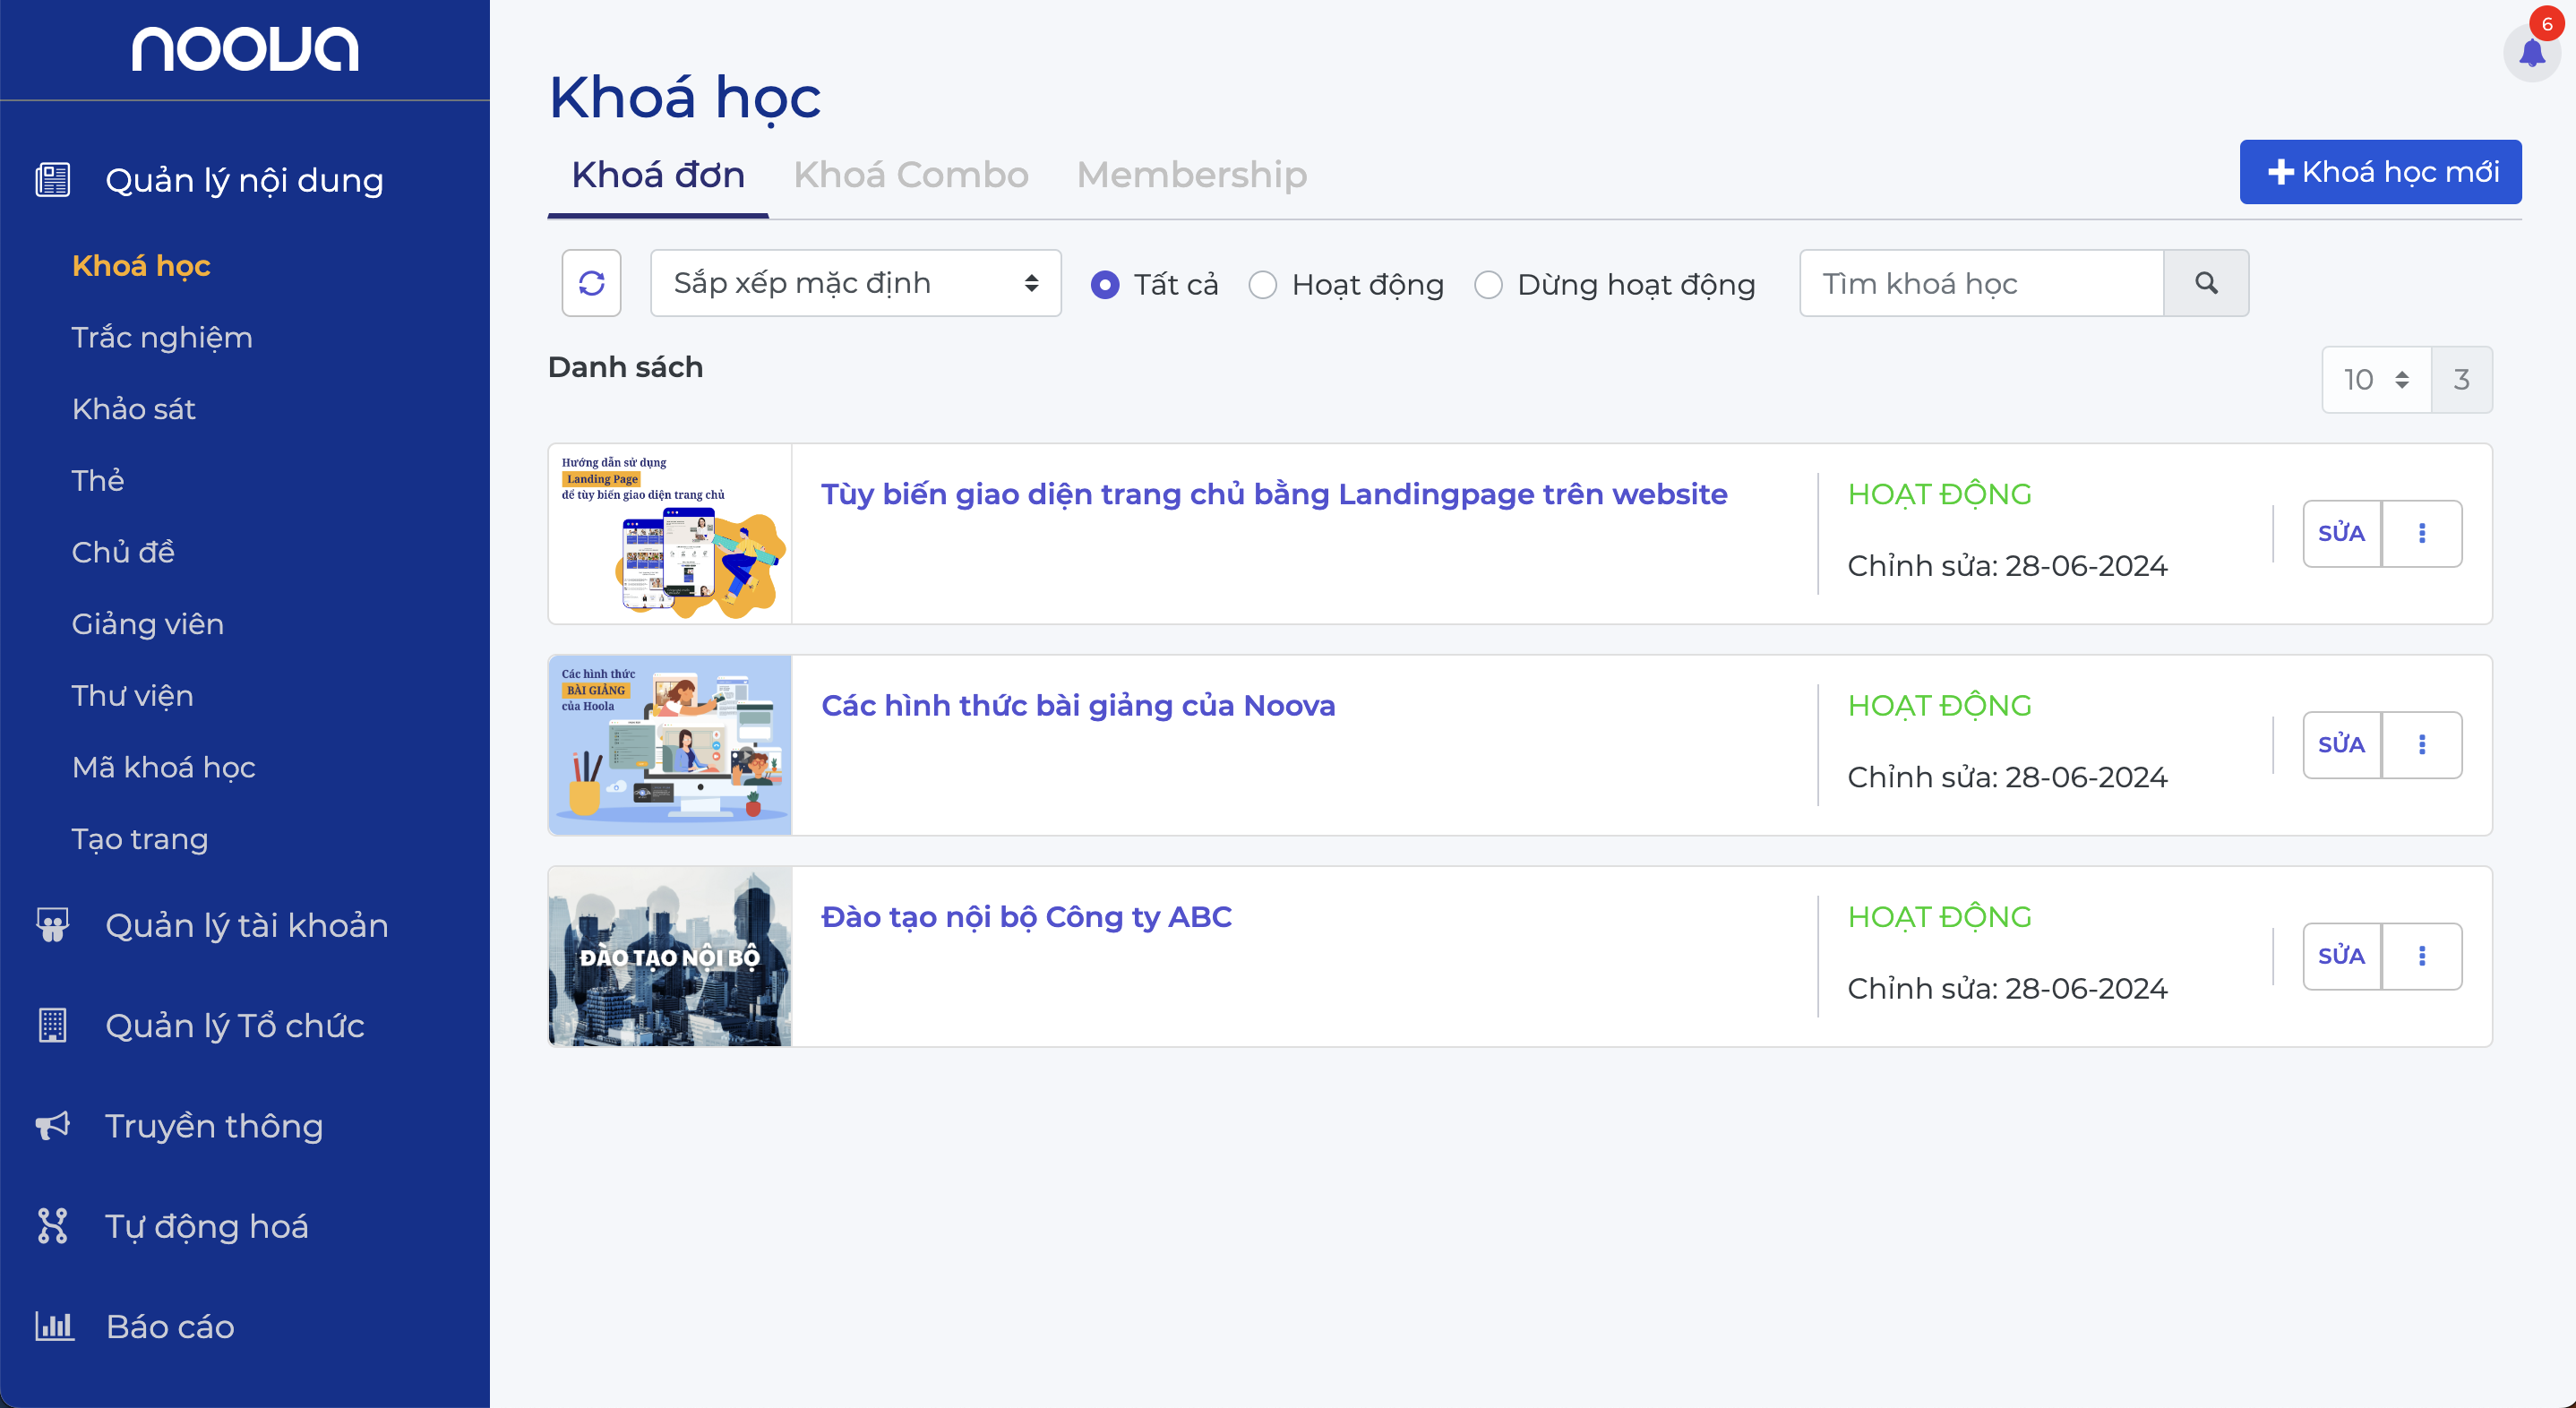Click the Truyền thông megaphone icon
2576x1408 pixels.
pos(52,1125)
